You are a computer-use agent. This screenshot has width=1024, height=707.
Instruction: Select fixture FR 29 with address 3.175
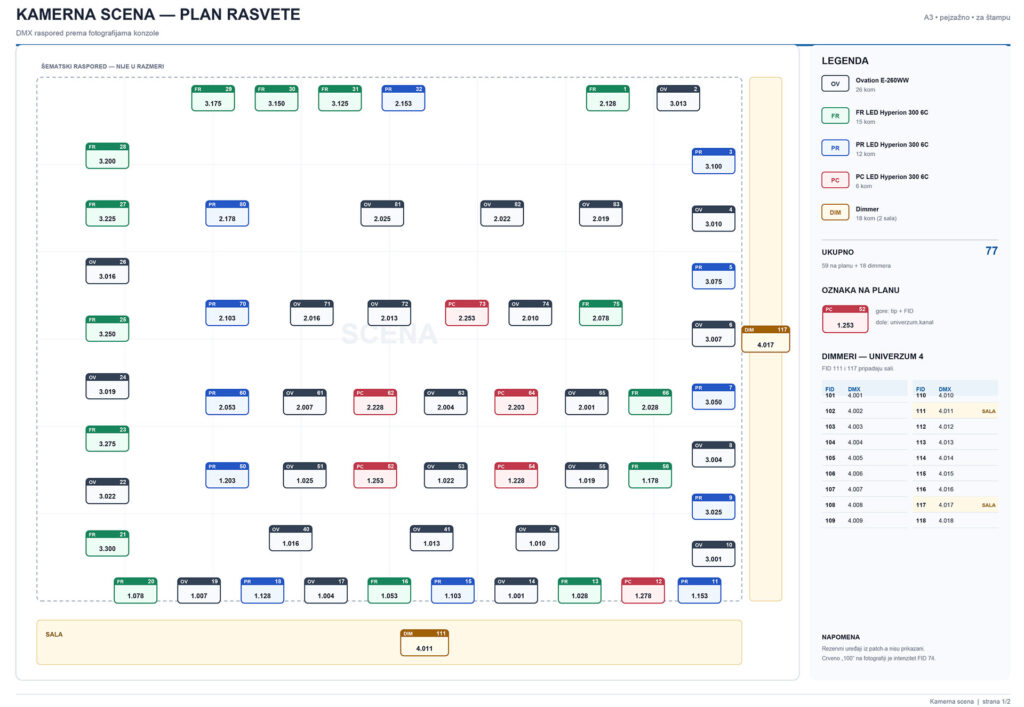point(213,98)
